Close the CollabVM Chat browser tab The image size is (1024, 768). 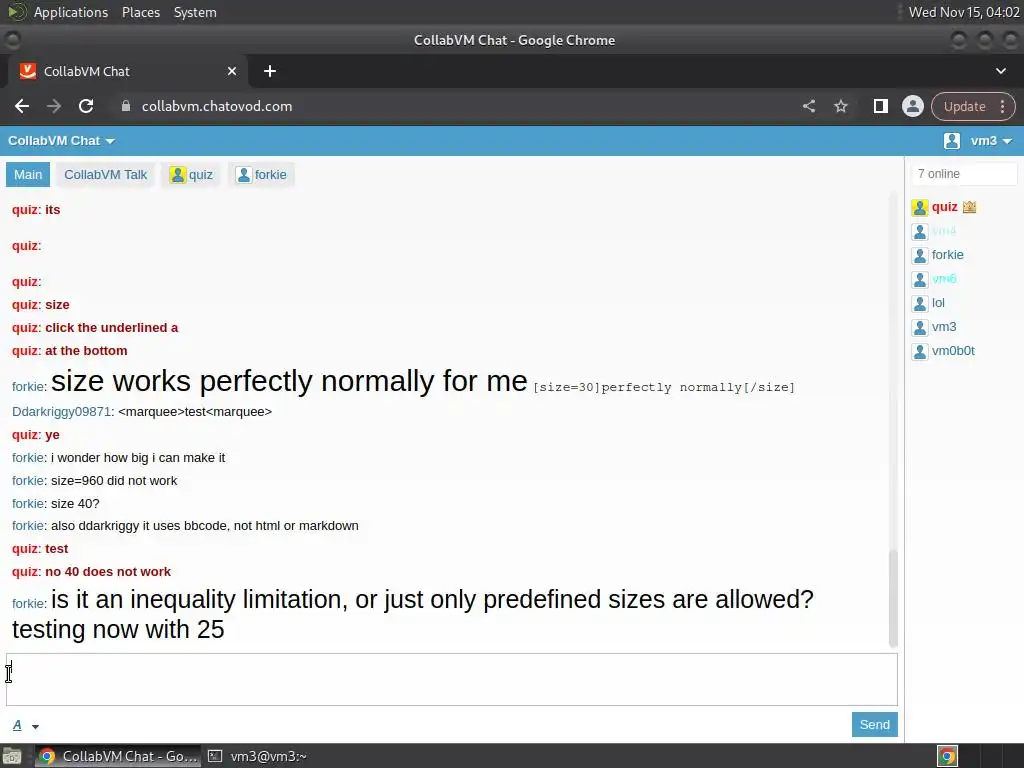tap(232, 71)
